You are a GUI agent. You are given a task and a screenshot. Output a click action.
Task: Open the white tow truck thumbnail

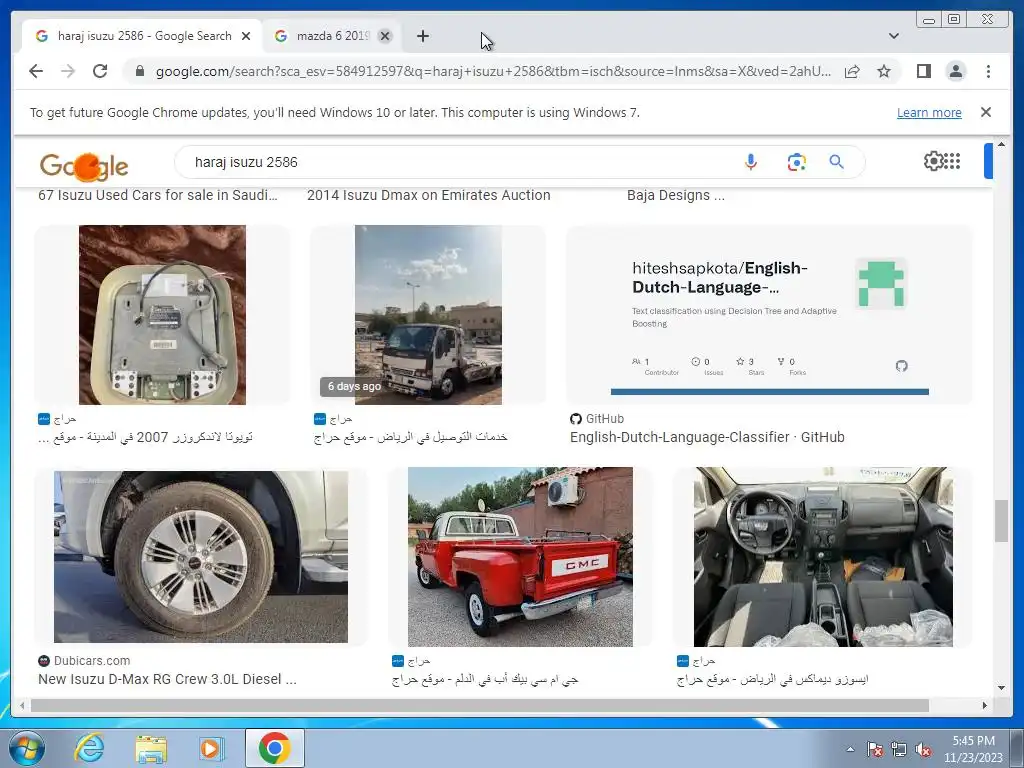428,315
